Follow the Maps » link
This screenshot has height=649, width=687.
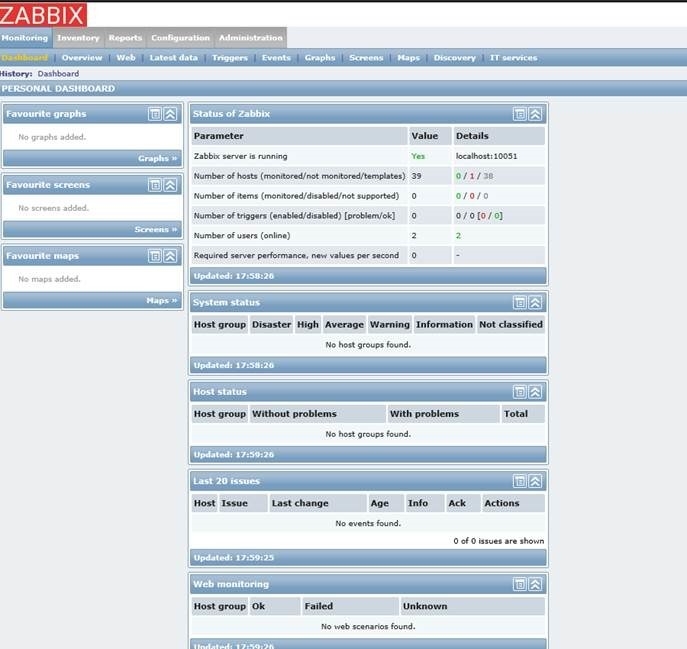(162, 300)
